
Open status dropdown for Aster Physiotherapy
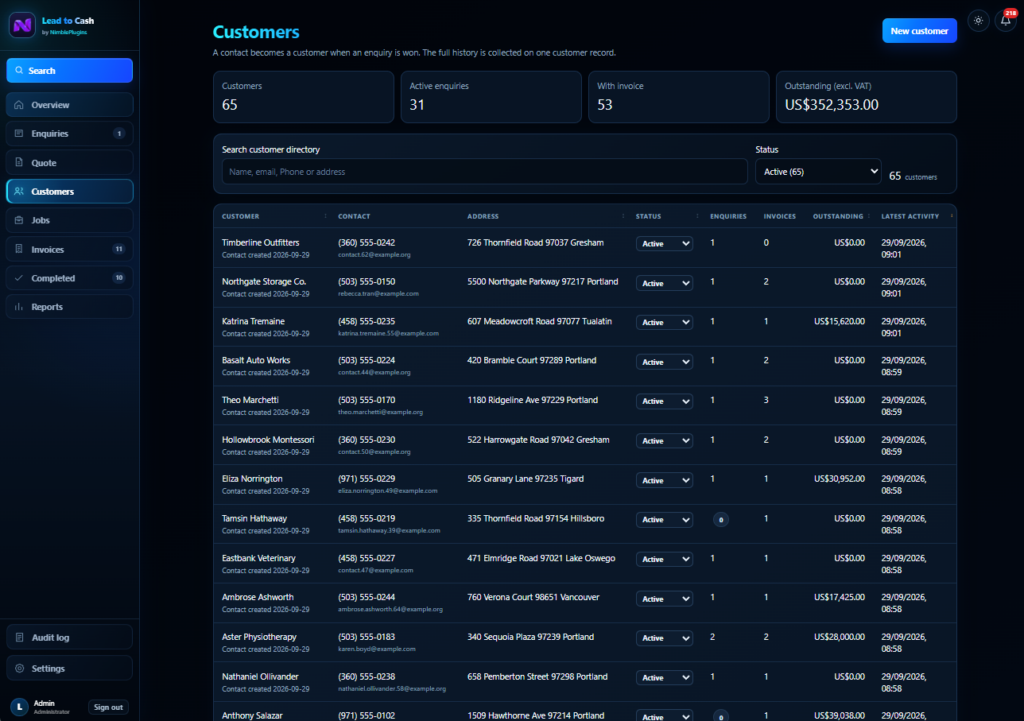coord(664,638)
